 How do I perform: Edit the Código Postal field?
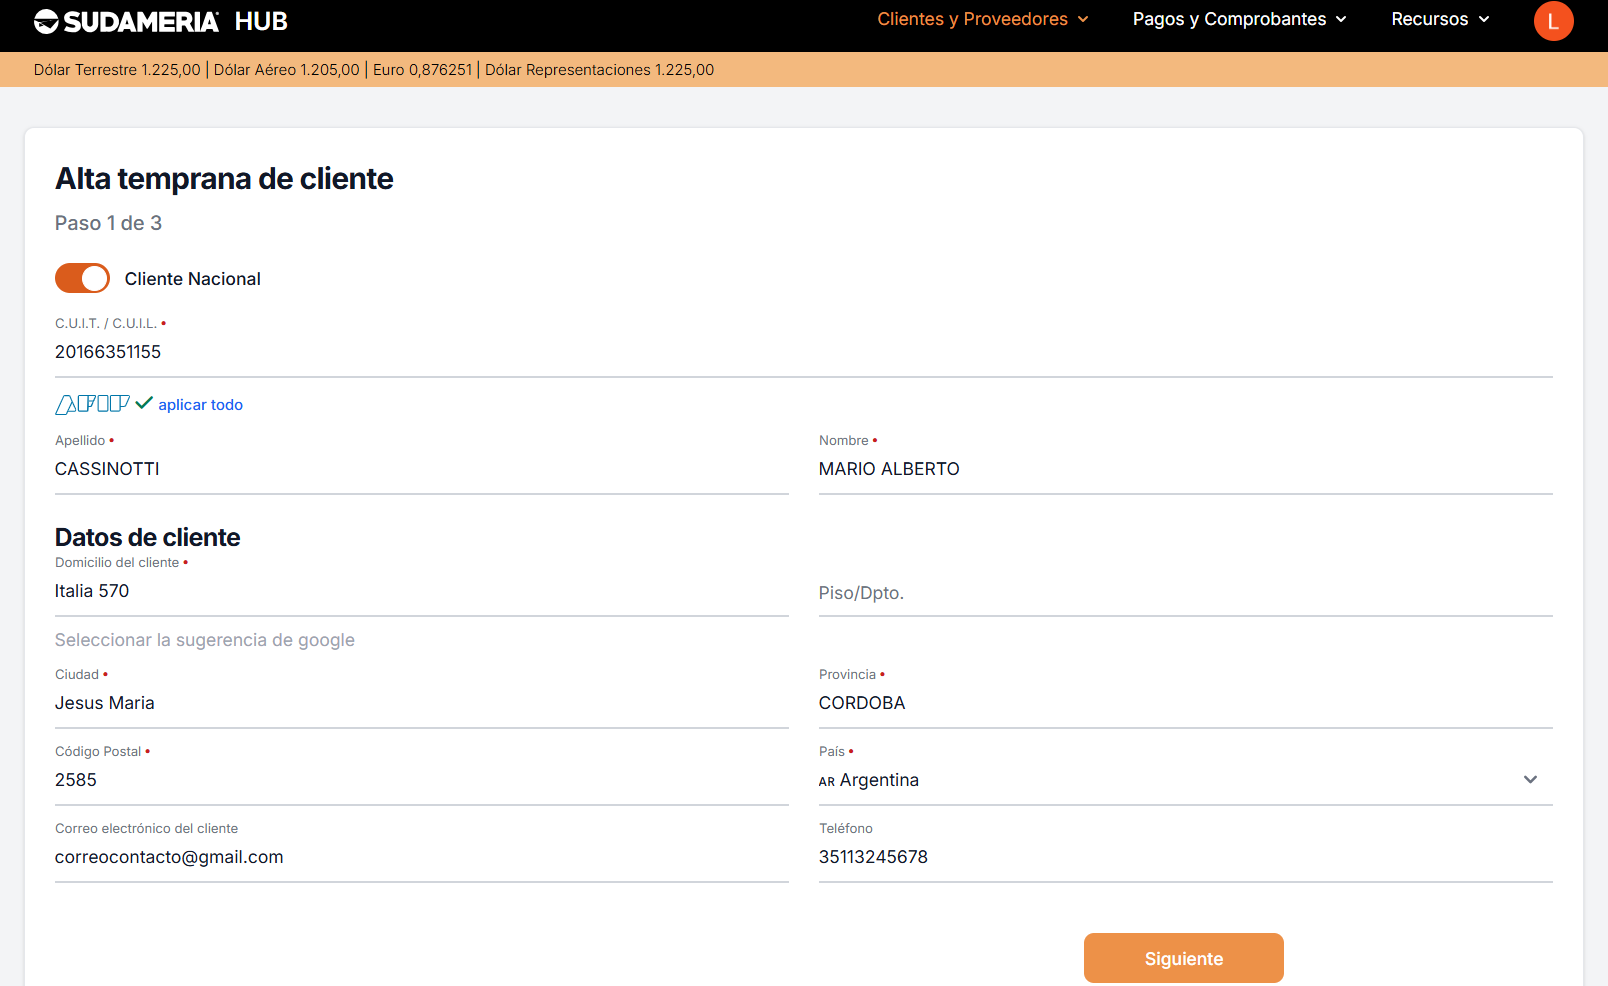[x=421, y=780]
